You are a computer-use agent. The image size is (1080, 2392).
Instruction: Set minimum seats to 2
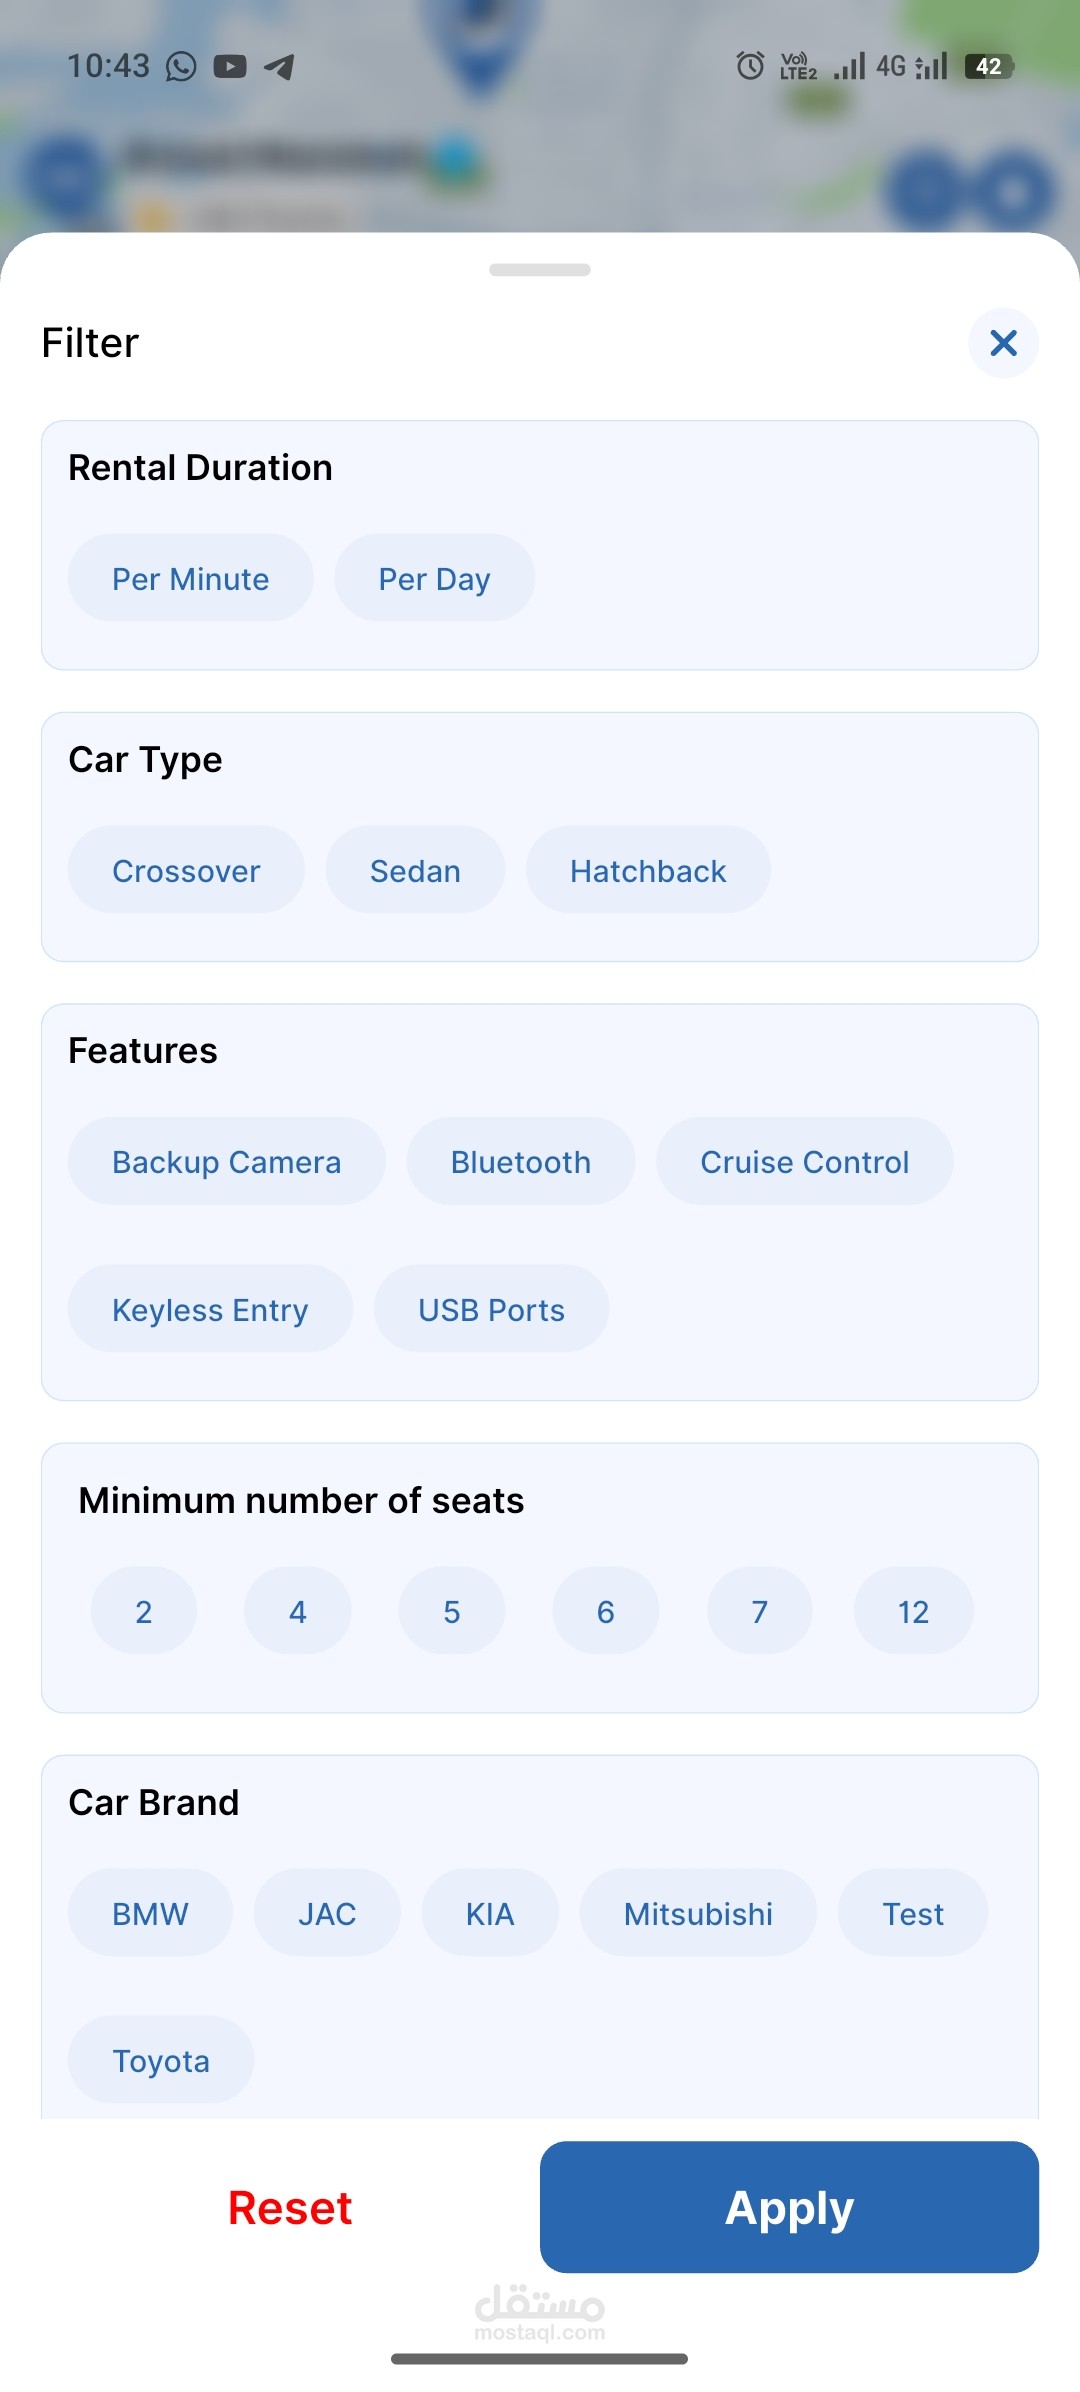click(144, 1611)
